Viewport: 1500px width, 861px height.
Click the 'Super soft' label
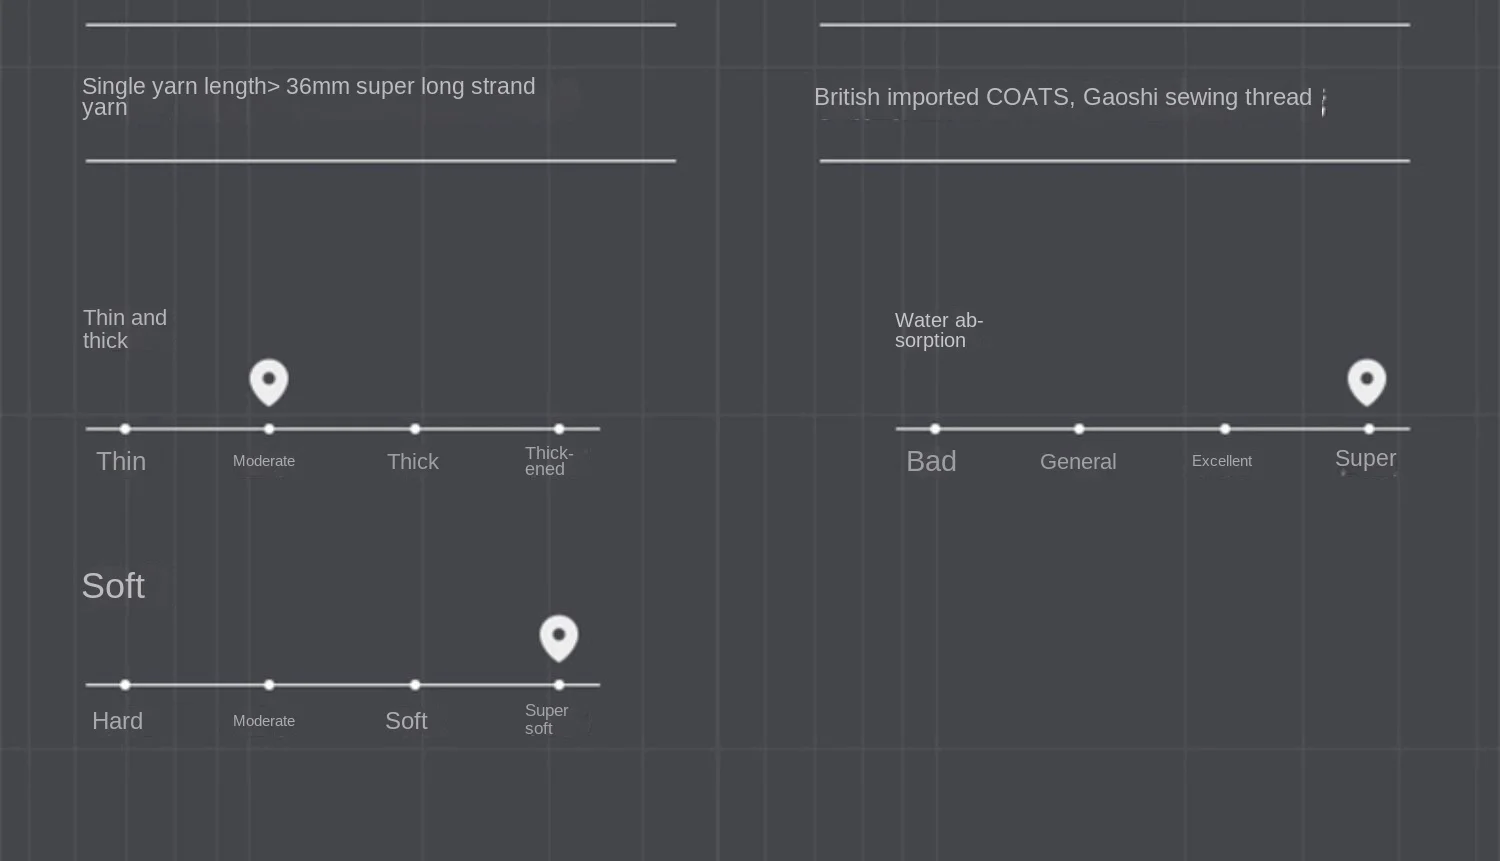[546, 719]
